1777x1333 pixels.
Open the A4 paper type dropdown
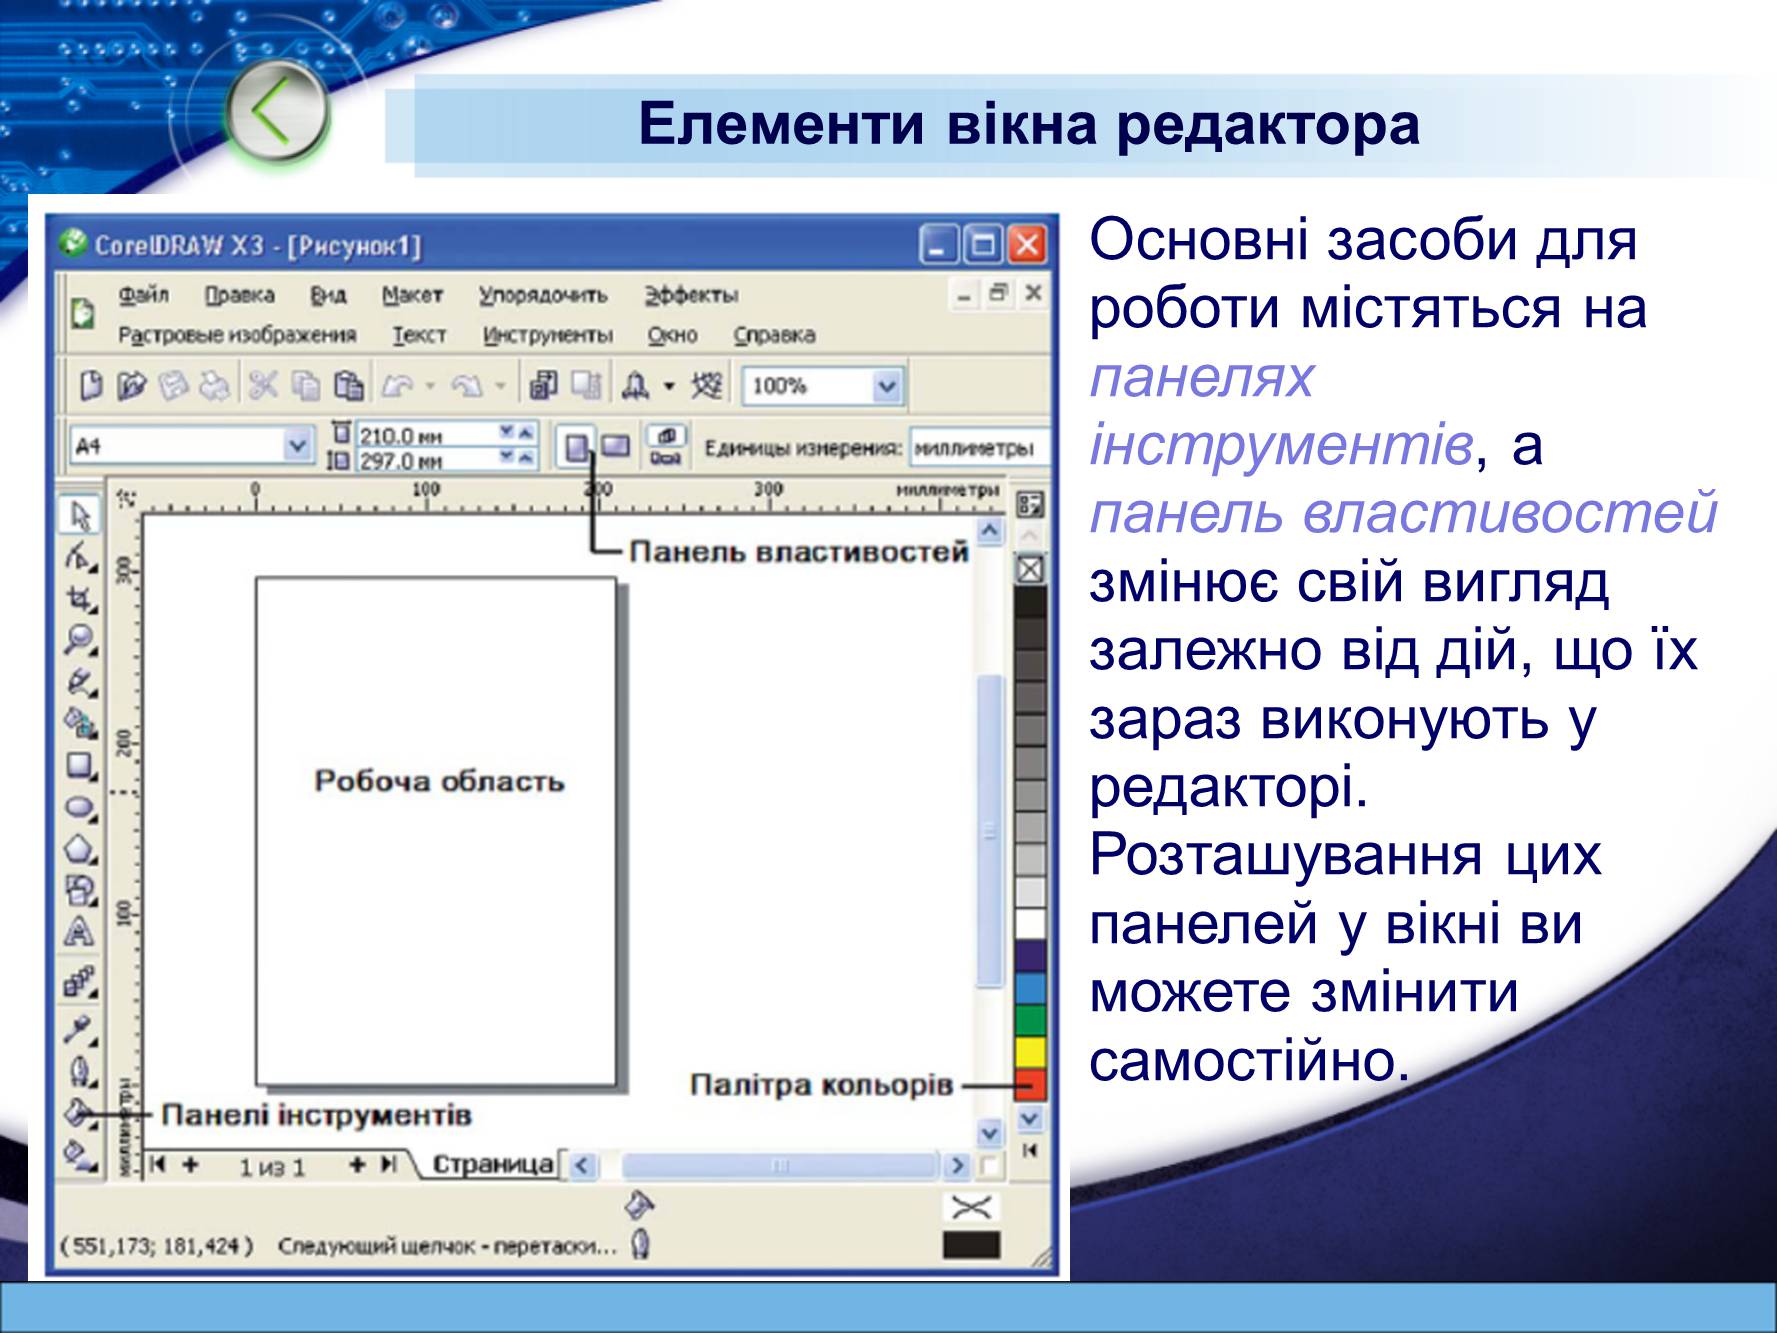(x=297, y=445)
